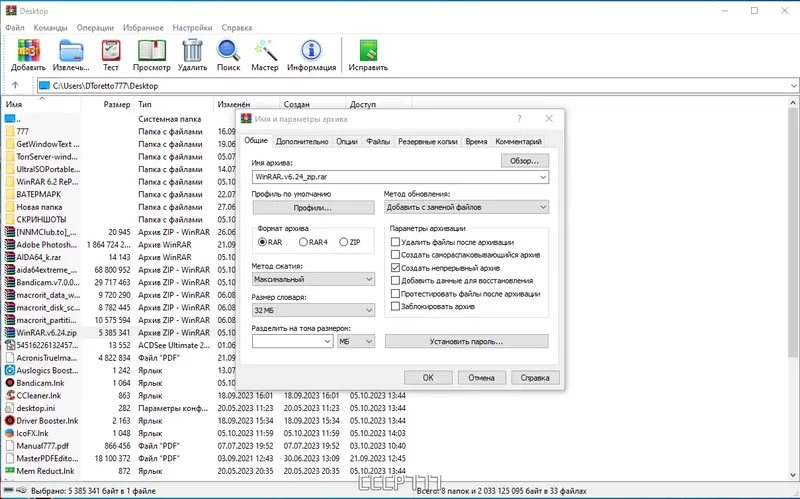The width and height of the screenshot is (800, 499).
Task: Click the Удалить trash icon
Action: point(192,51)
